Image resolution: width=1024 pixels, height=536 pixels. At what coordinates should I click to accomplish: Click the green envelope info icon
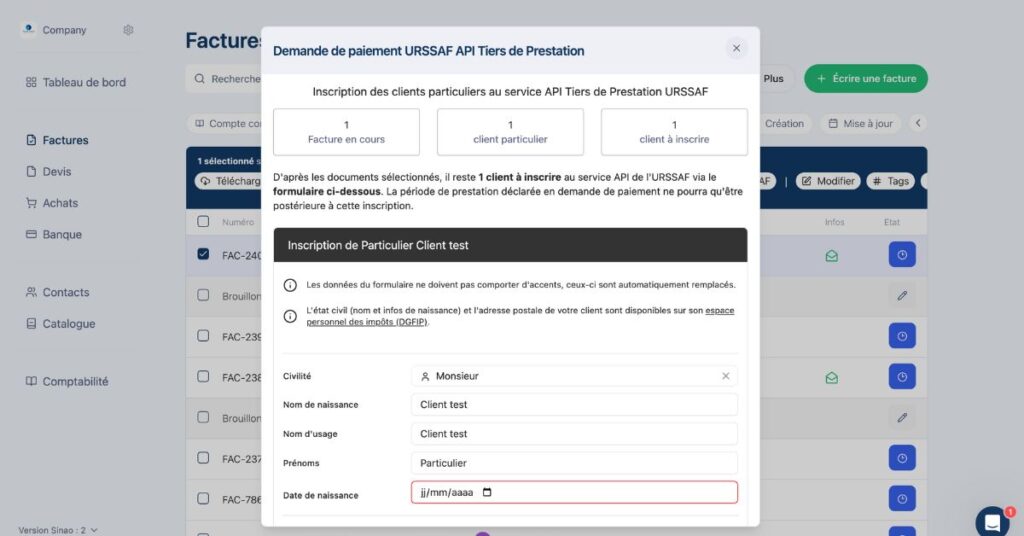[831, 256]
